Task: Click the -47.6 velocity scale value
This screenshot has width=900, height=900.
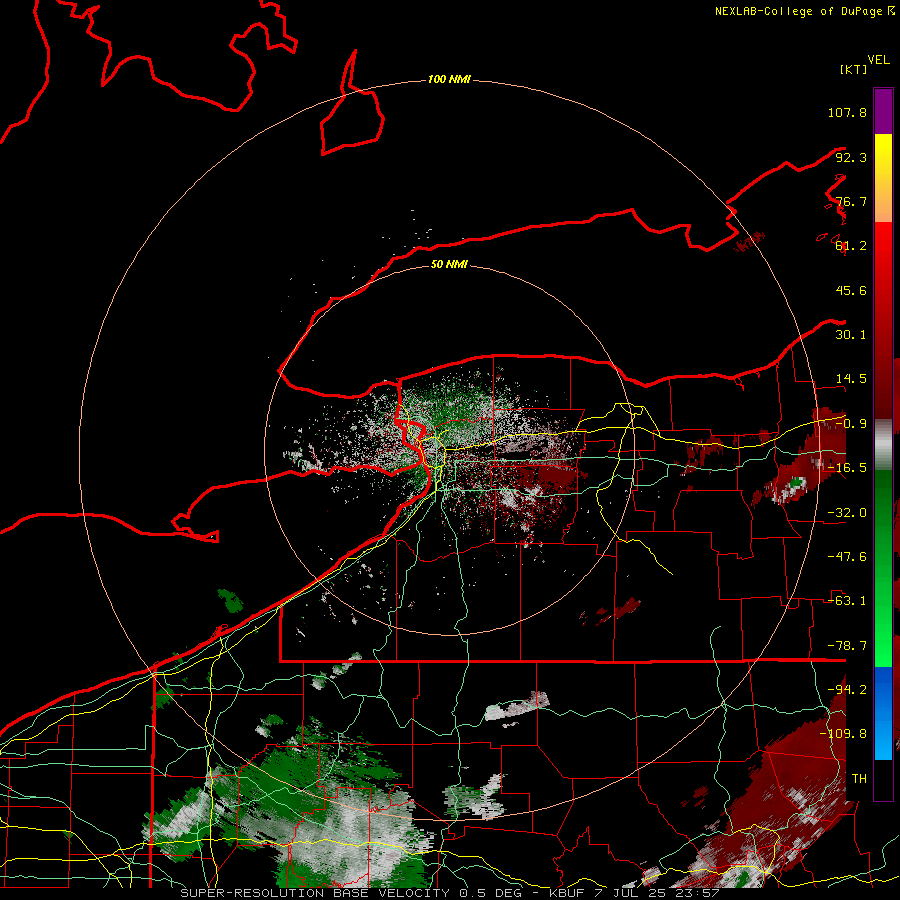Action: [847, 557]
